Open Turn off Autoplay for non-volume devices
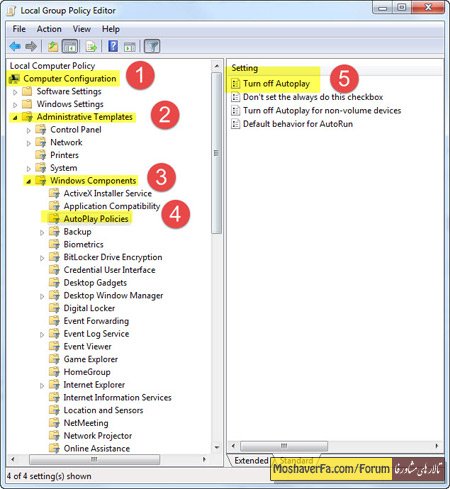The image size is (450, 489). 322,110
